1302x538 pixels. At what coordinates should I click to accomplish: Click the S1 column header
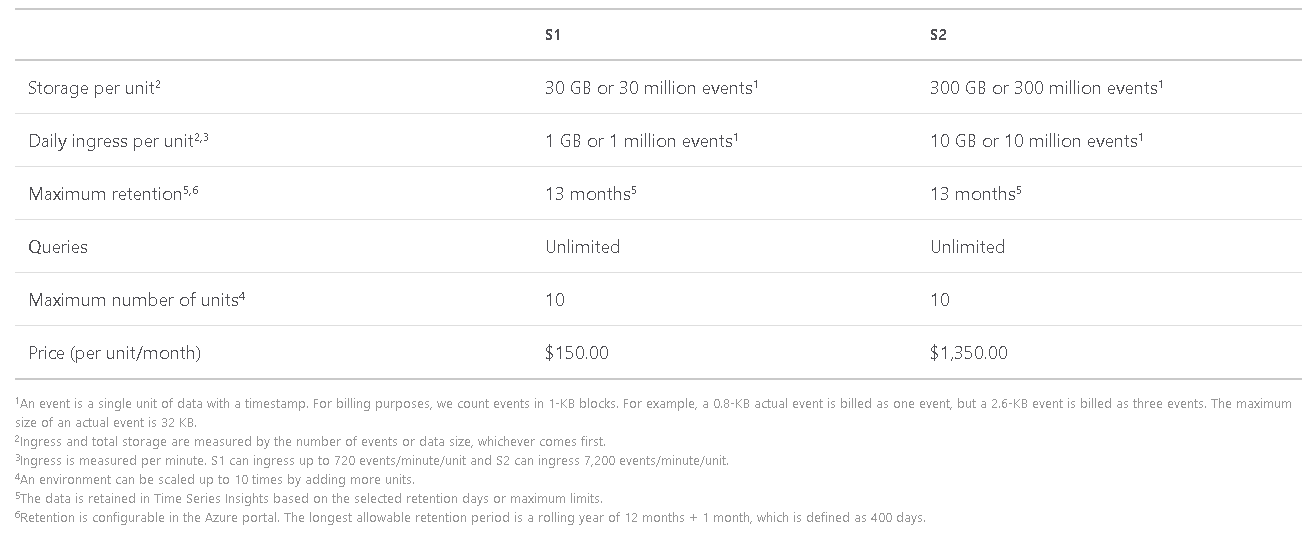click(553, 35)
